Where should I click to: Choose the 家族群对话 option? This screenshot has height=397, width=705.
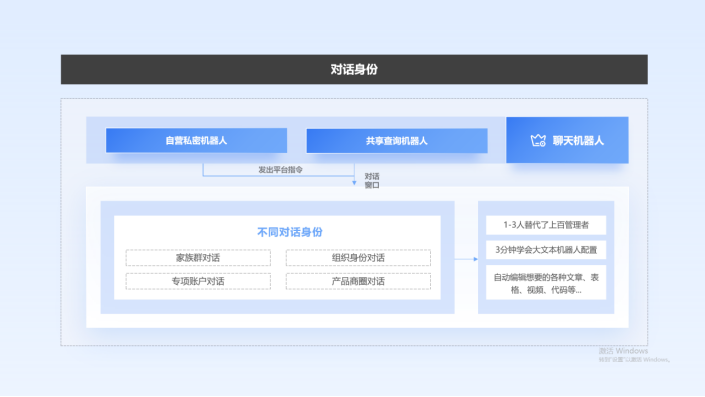[198, 258]
